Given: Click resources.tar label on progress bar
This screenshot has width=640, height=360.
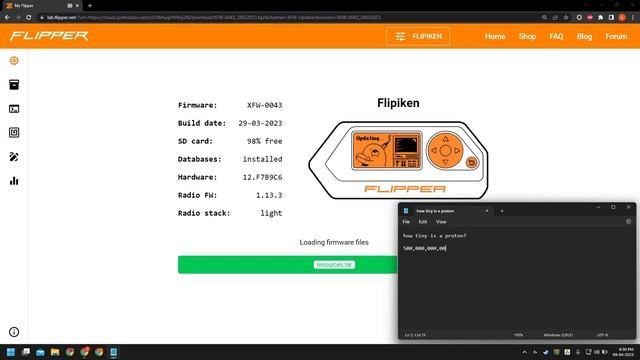Looking at the screenshot, I should (x=334, y=264).
